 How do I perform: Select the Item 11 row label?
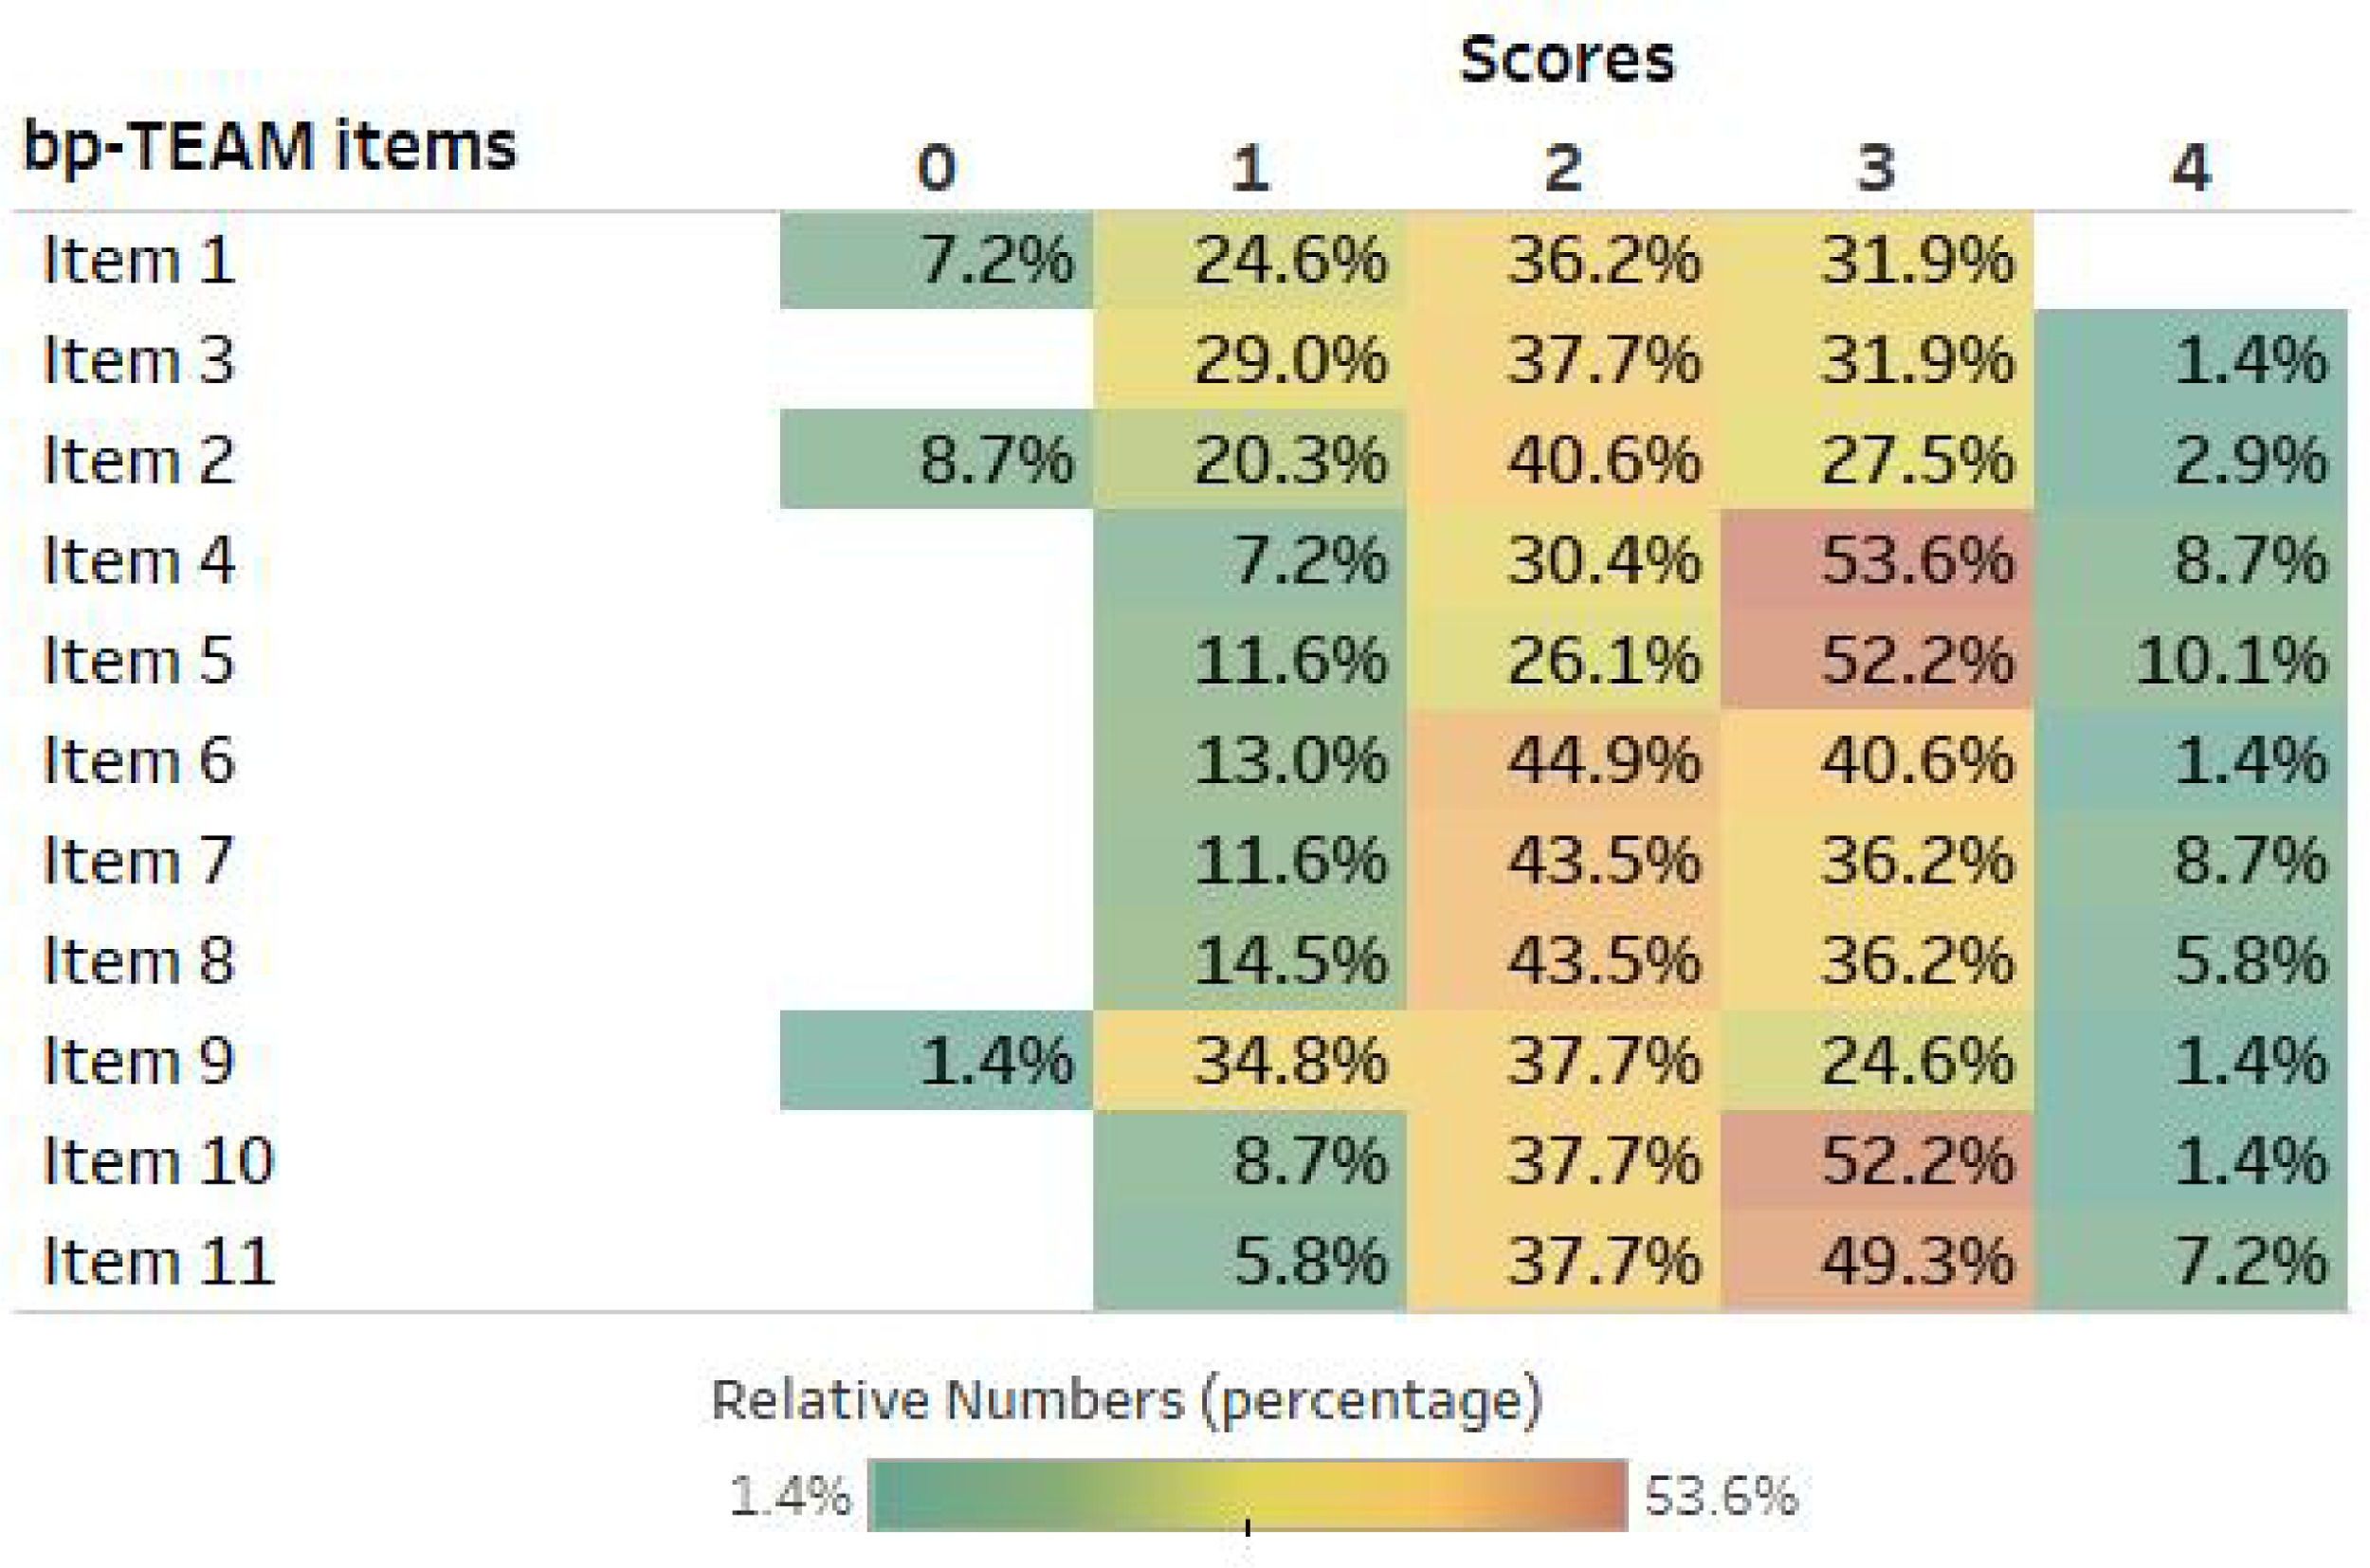(158, 1260)
